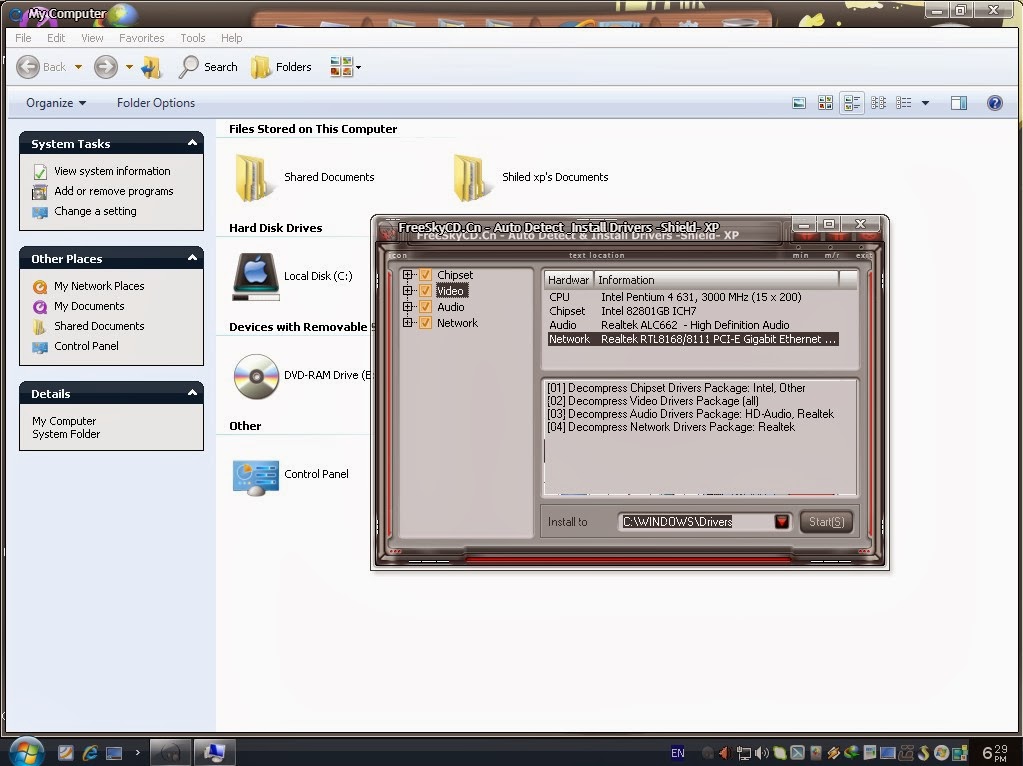
Task: Open My Documents in Other Places
Action: coord(89,306)
